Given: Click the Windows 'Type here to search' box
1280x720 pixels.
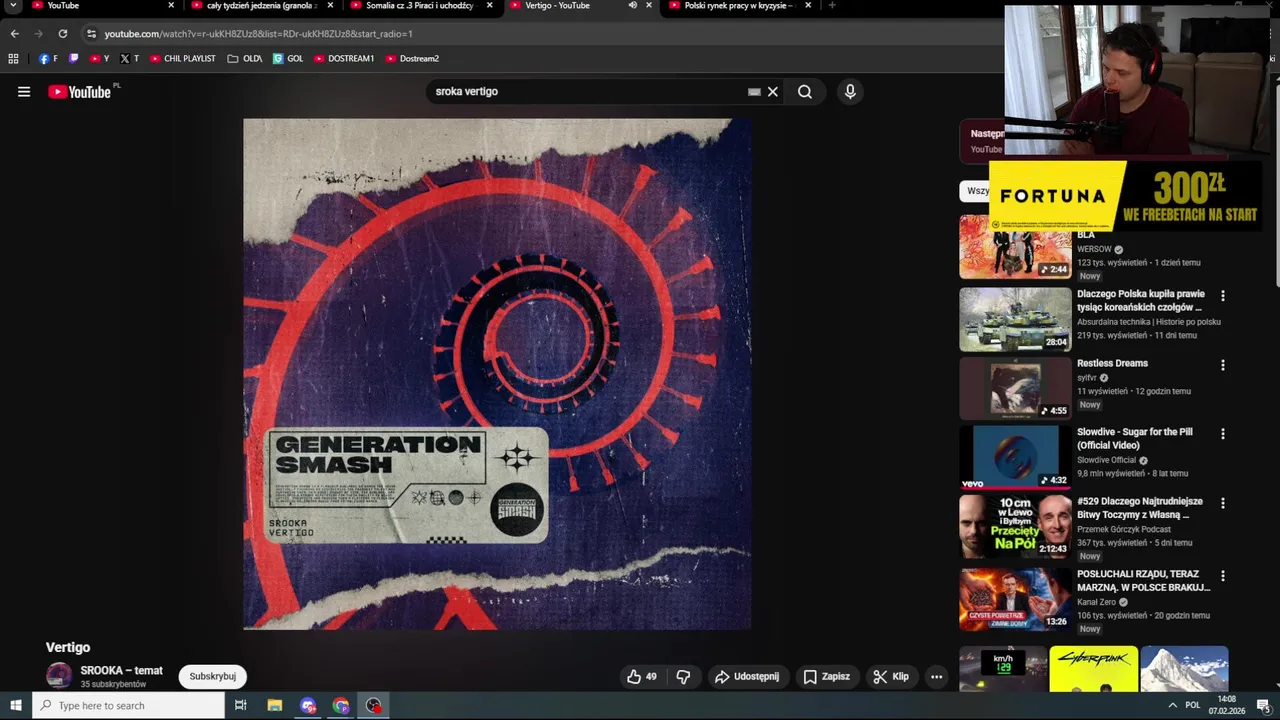Looking at the screenshot, I should point(129,706).
